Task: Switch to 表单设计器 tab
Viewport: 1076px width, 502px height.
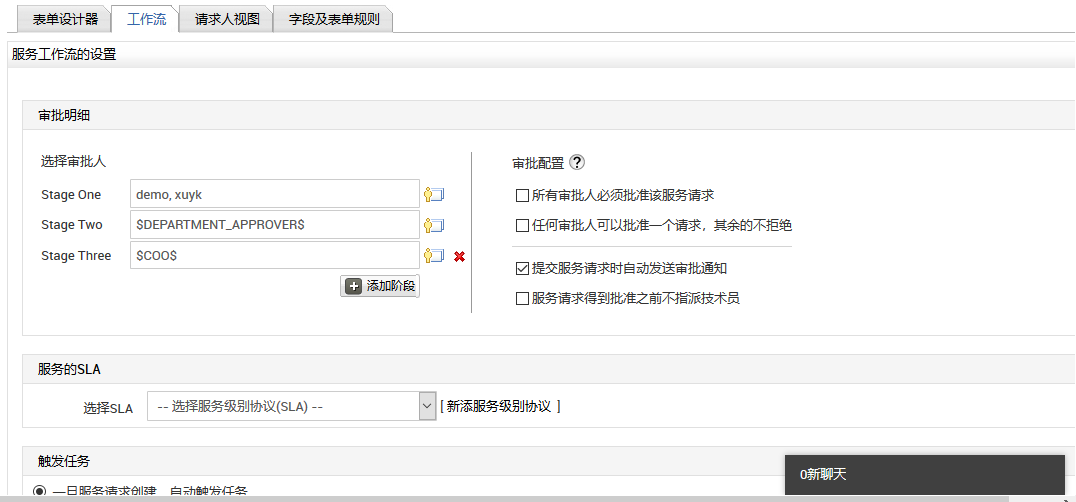Action: 65,19
